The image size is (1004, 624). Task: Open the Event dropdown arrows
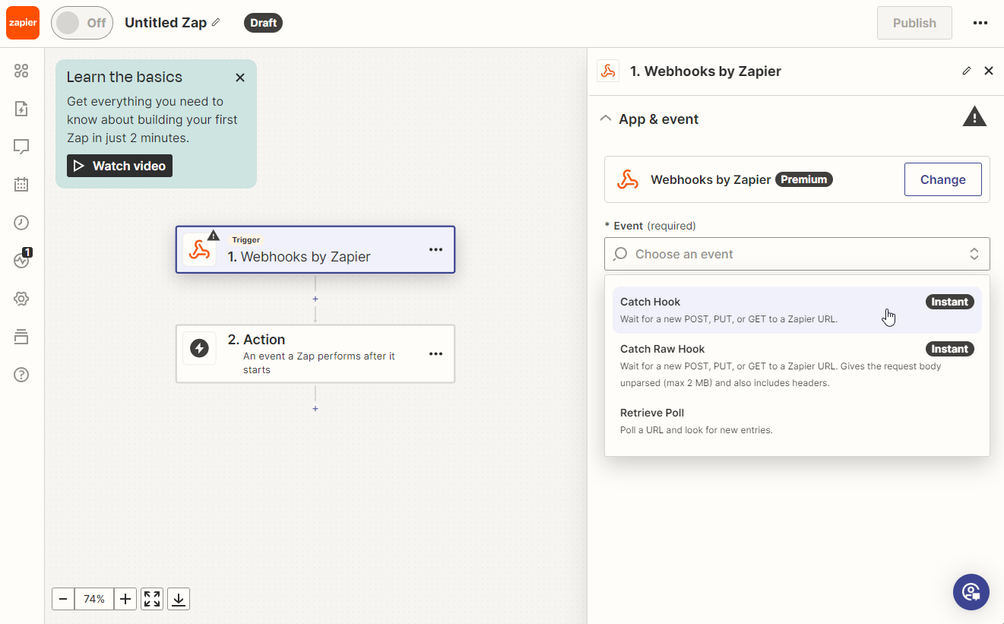pyautogui.click(x=974, y=254)
